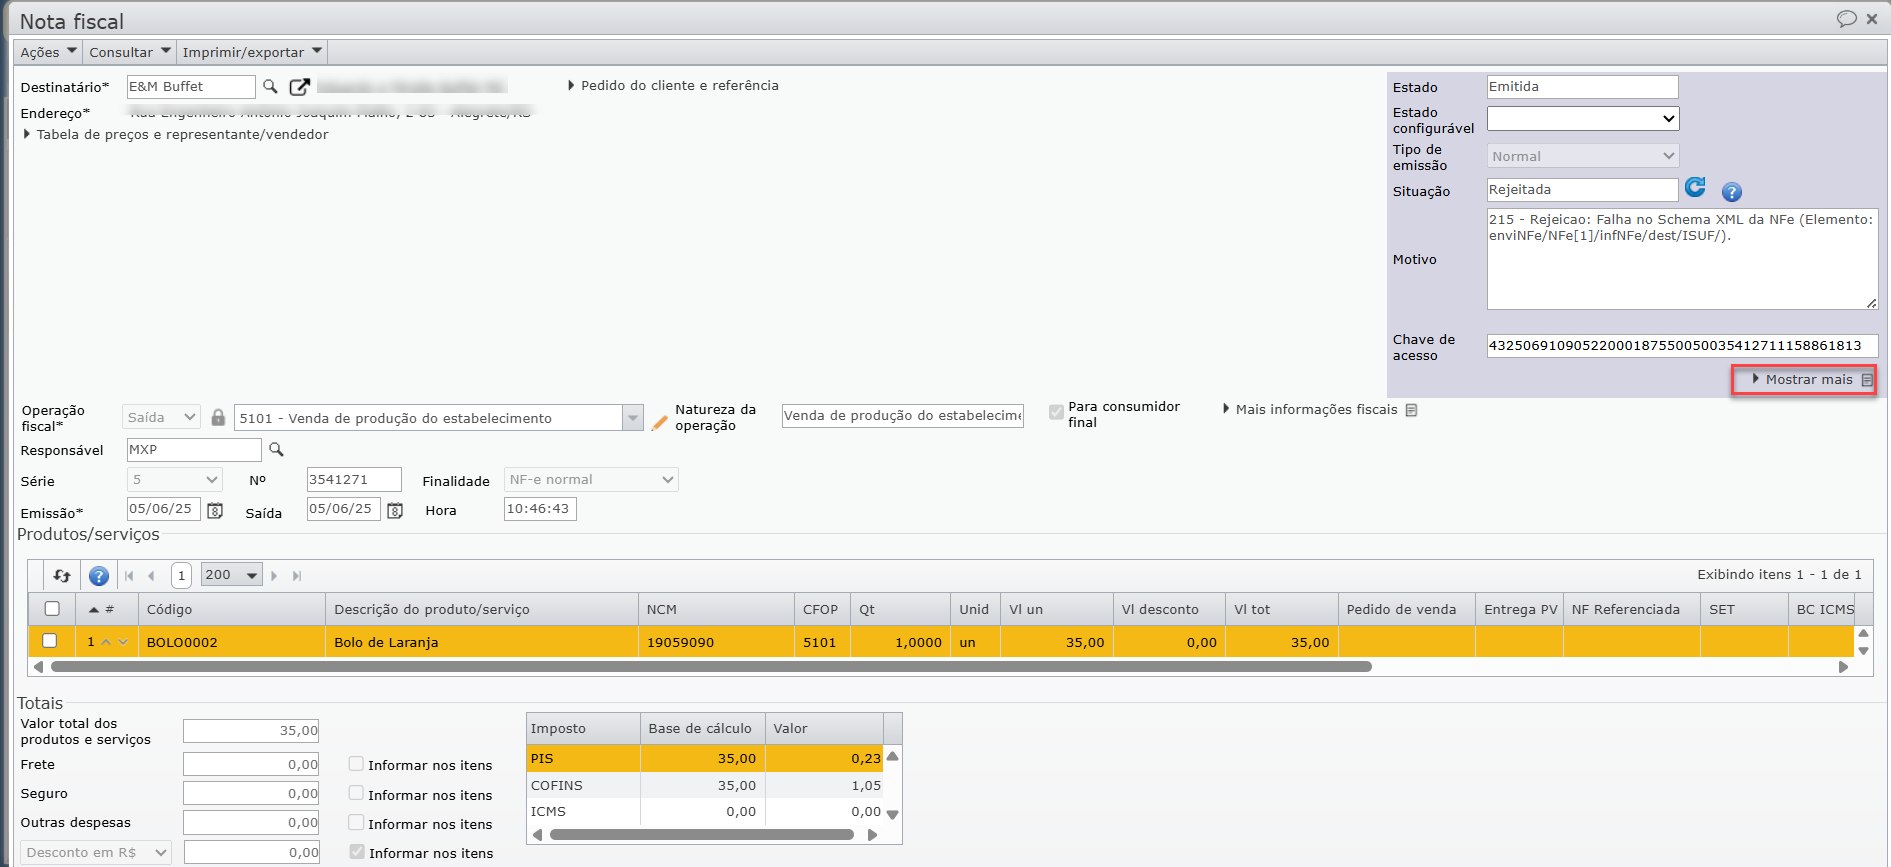Viewport: 1891px width, 867px height.
Task: Enable Informar nos itens for Outras despesas
Action: (356, 822)
